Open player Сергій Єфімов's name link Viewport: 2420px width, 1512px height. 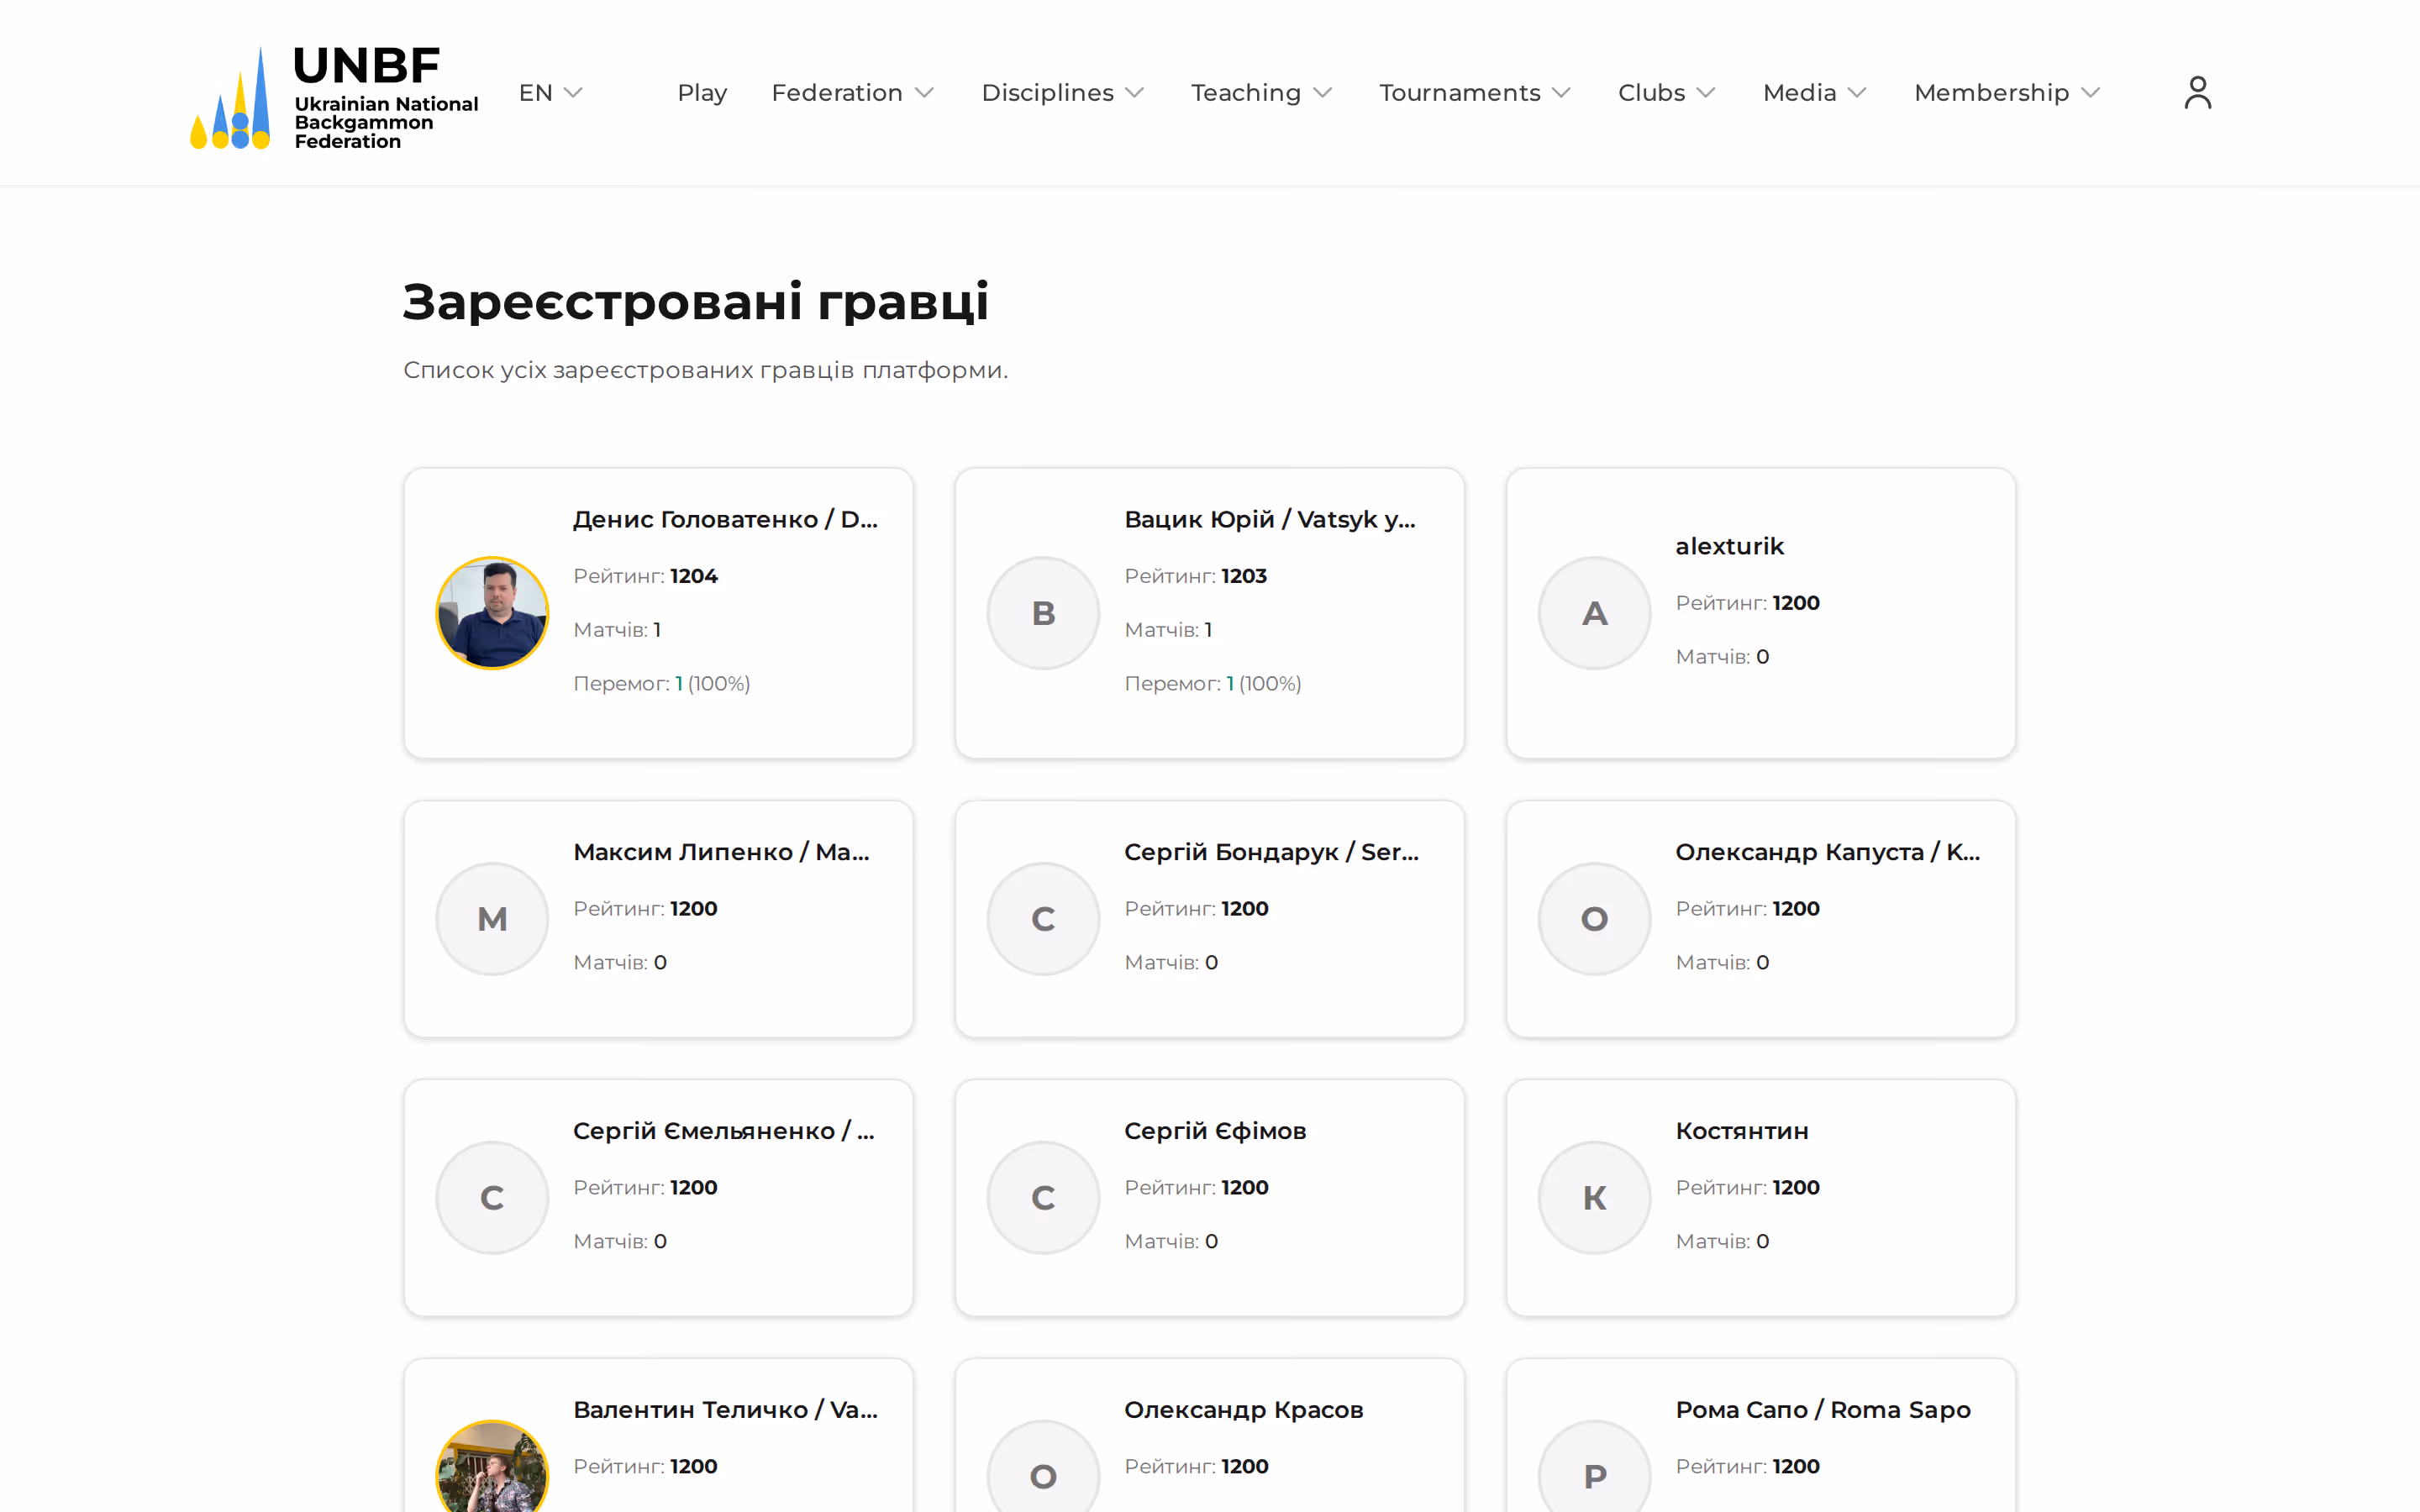1215,1131
